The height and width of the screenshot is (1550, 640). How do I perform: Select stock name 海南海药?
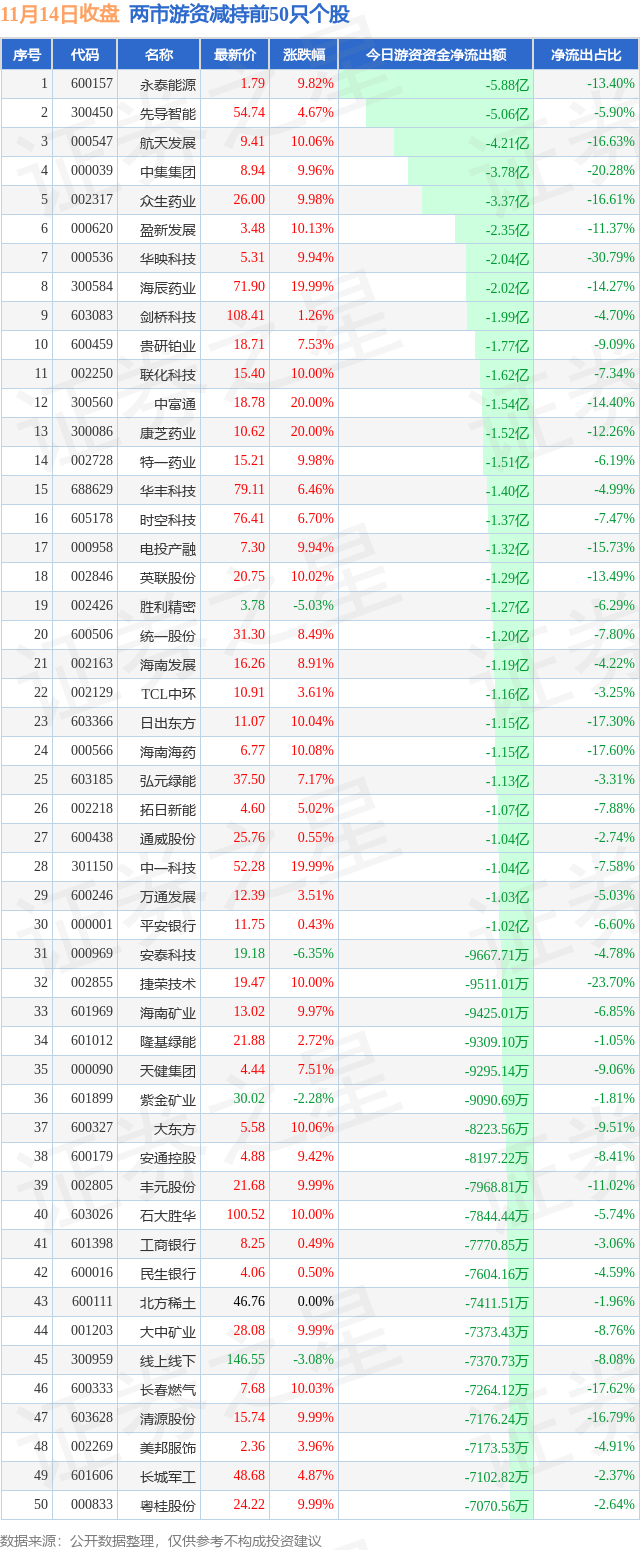coord(168,751)
